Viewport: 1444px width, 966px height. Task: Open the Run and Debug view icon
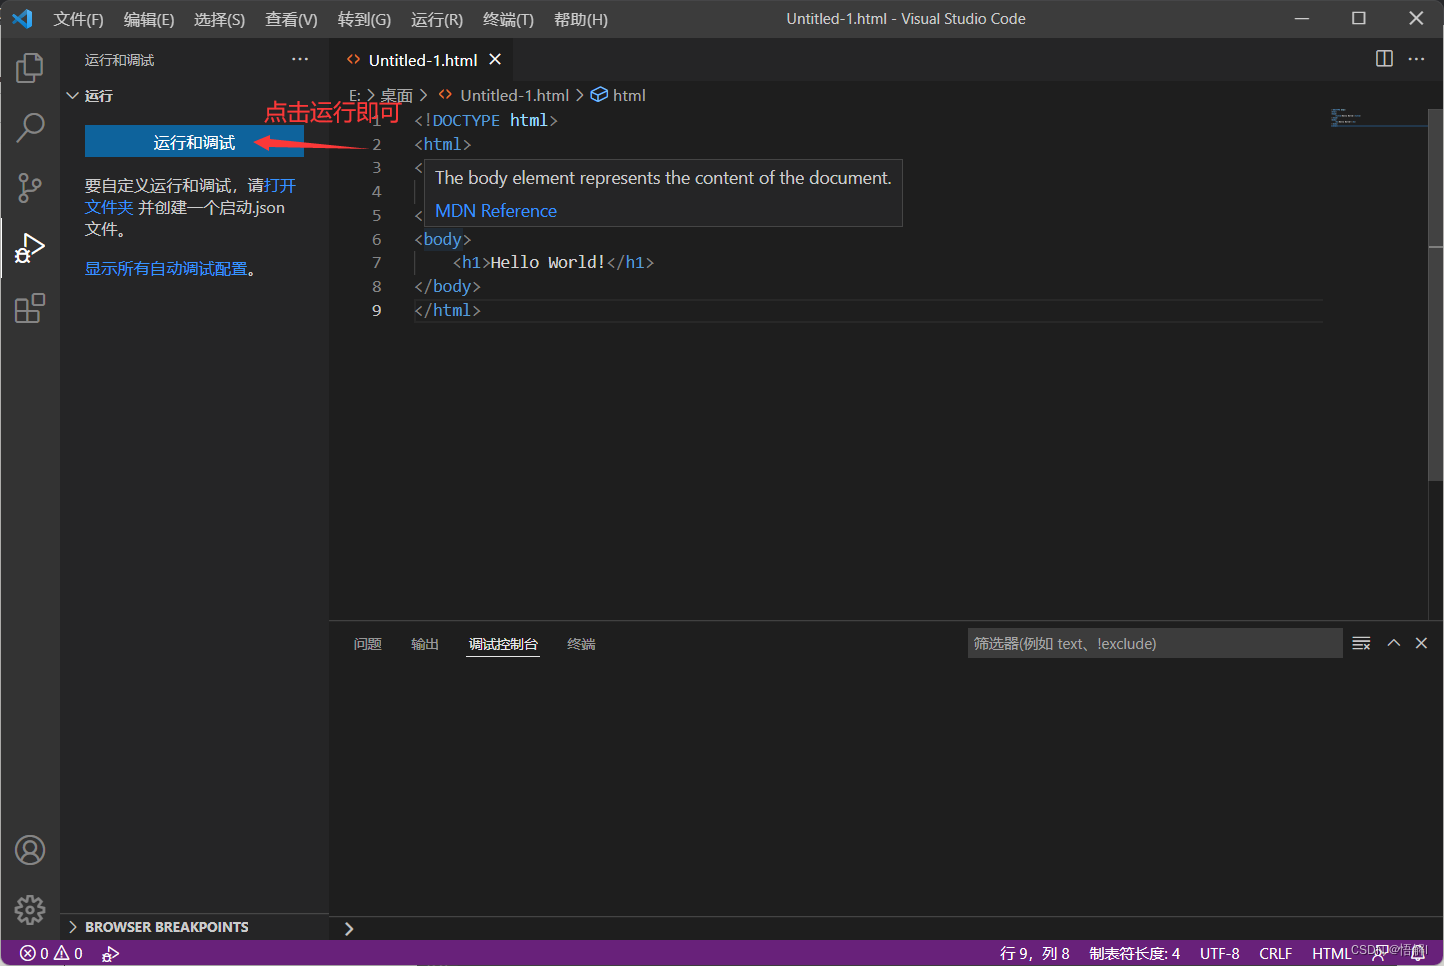tap(30, 248)
